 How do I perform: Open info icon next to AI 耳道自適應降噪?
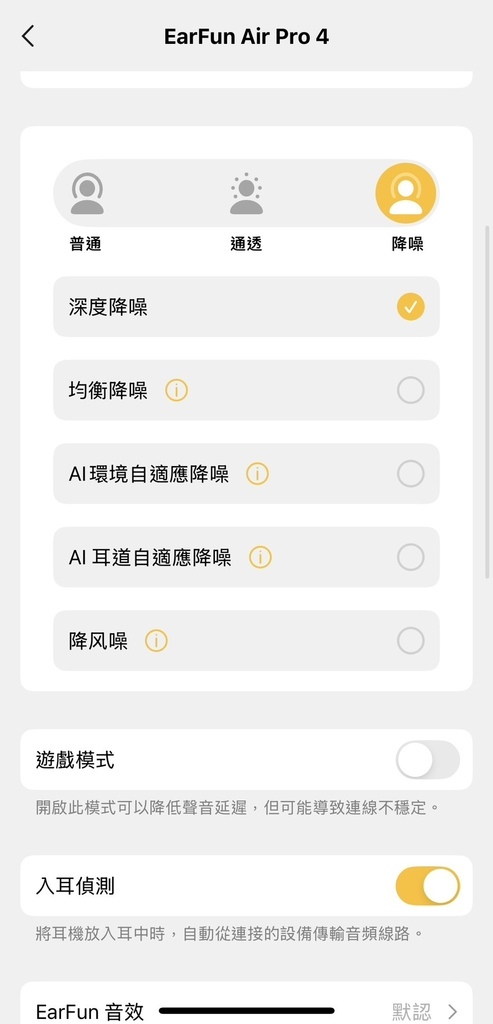pos(260,558)
